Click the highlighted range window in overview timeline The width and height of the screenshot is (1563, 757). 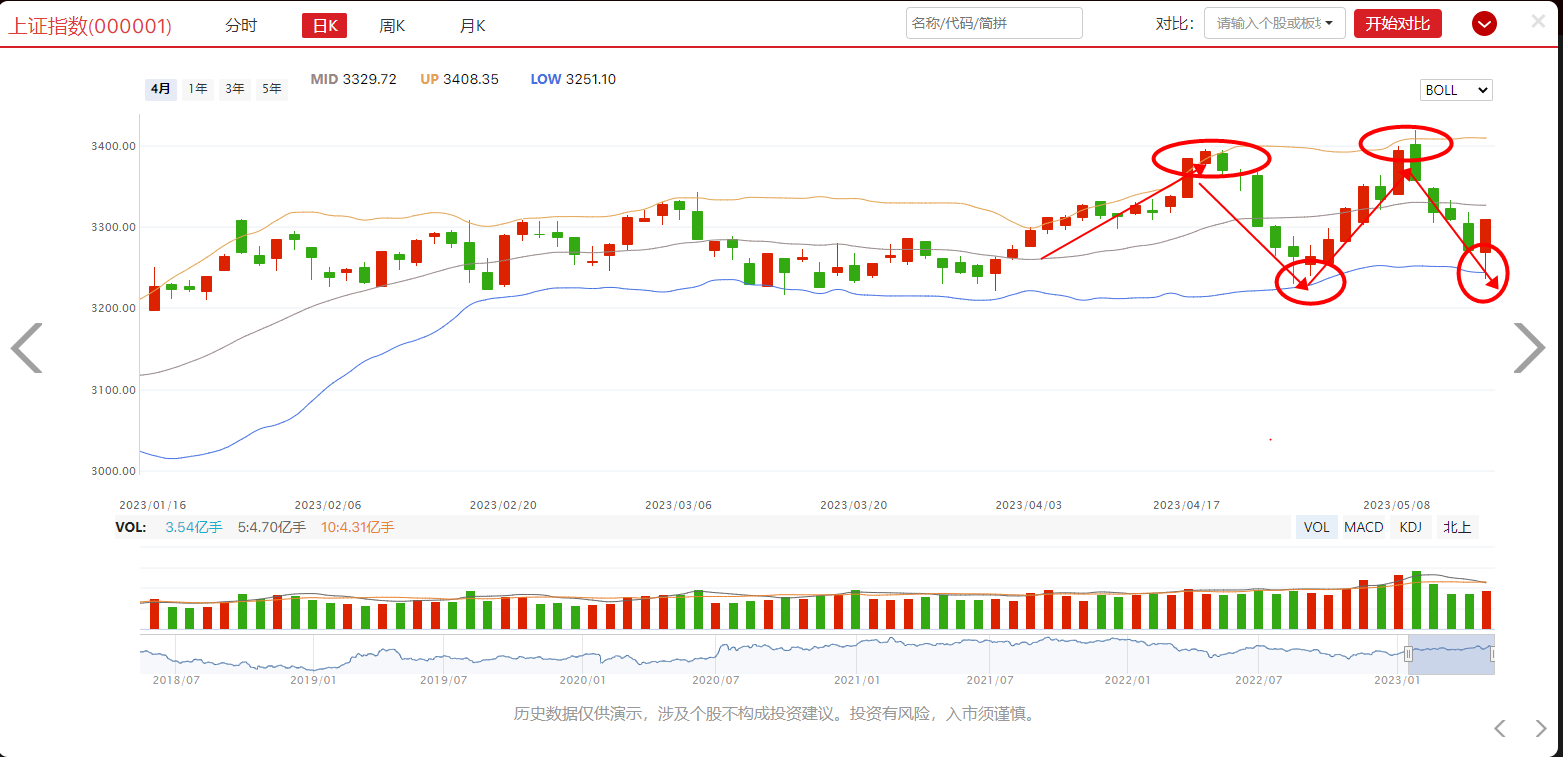coord(1451,654)
